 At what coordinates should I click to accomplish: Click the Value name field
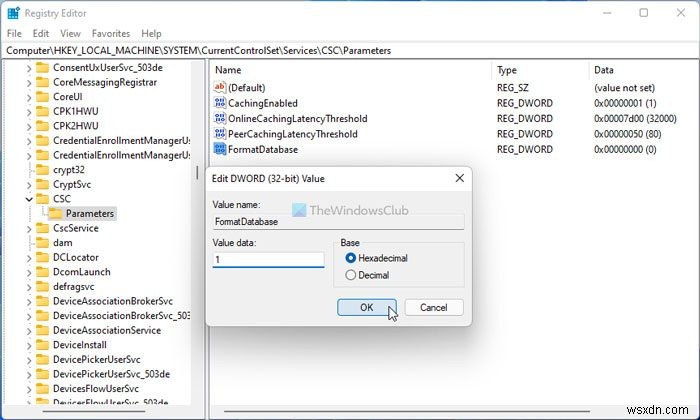tap(338, 221)
